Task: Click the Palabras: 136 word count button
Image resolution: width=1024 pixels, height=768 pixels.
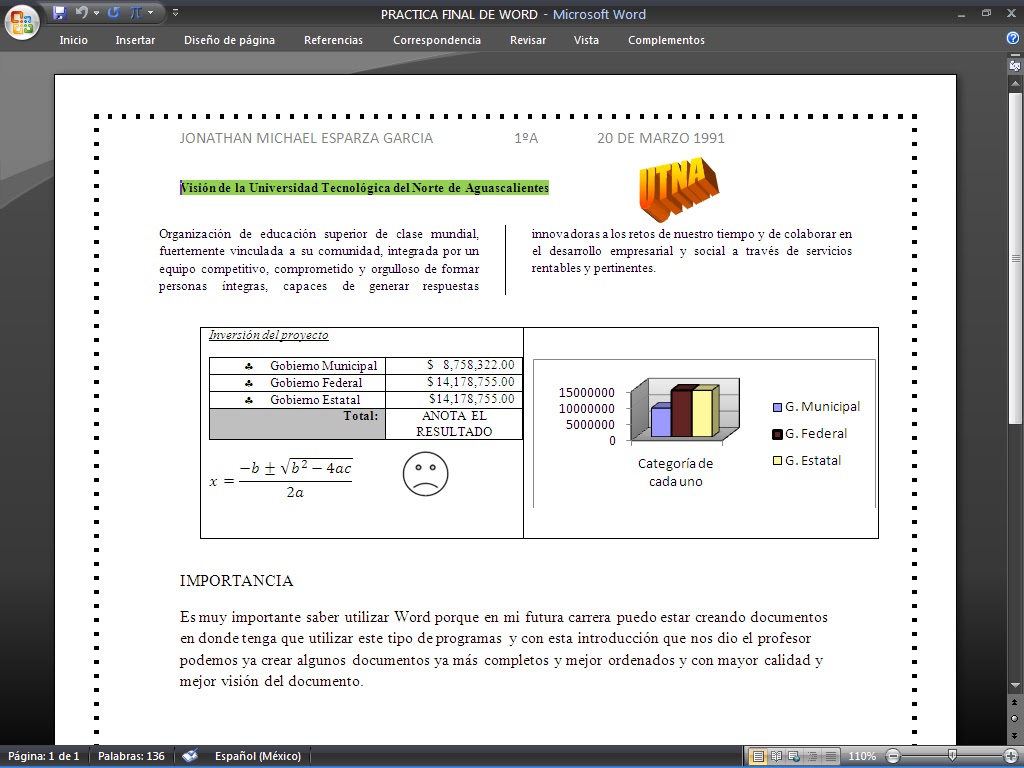Action: click(133, 756)
